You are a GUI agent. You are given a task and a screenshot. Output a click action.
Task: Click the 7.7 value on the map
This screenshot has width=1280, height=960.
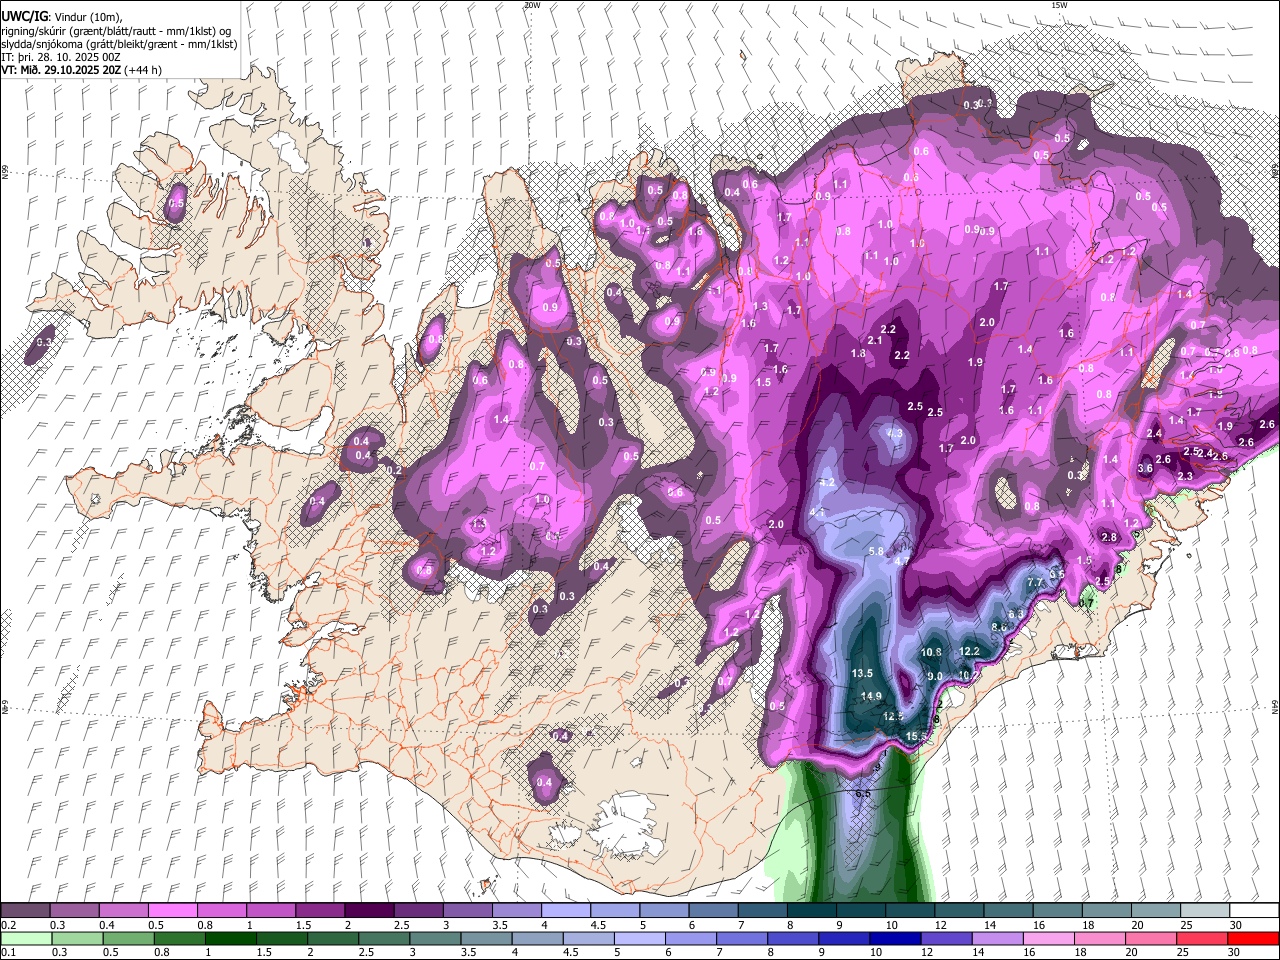pos(1034,582)
